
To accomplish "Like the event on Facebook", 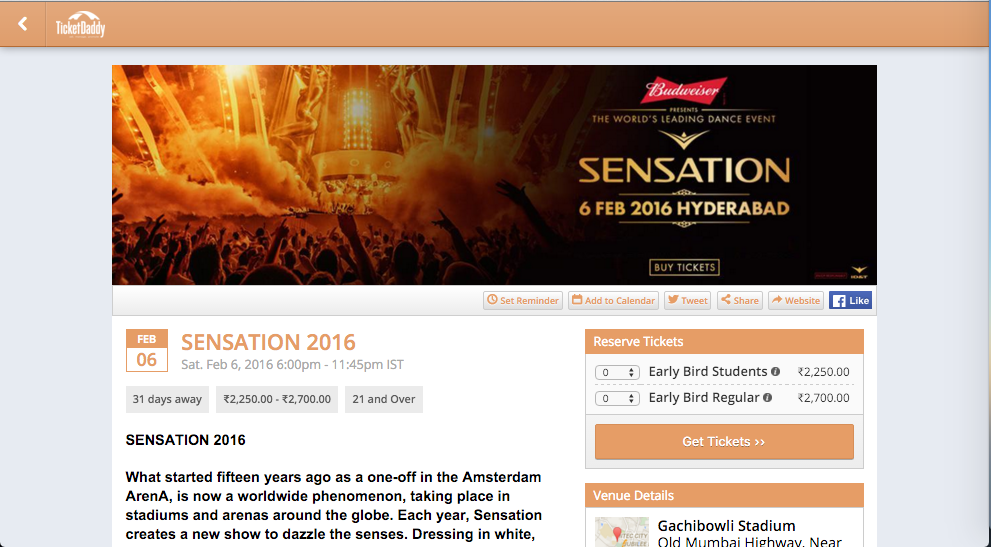I will pos(851,300).
